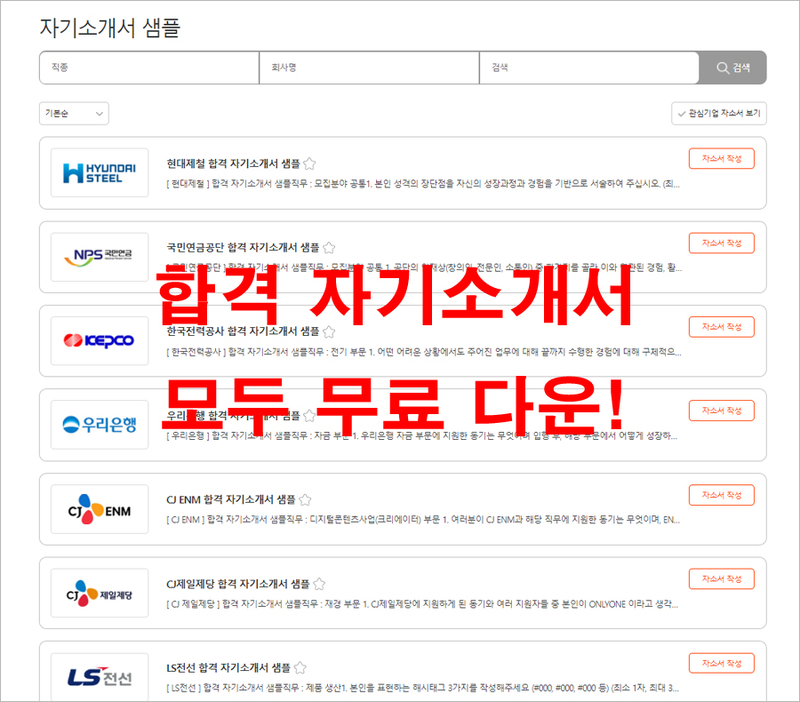This screenshot has width=800, height=702.
Task: Click 자소서 작성 for 한국전력공사
Action: [x=721, y=327]
